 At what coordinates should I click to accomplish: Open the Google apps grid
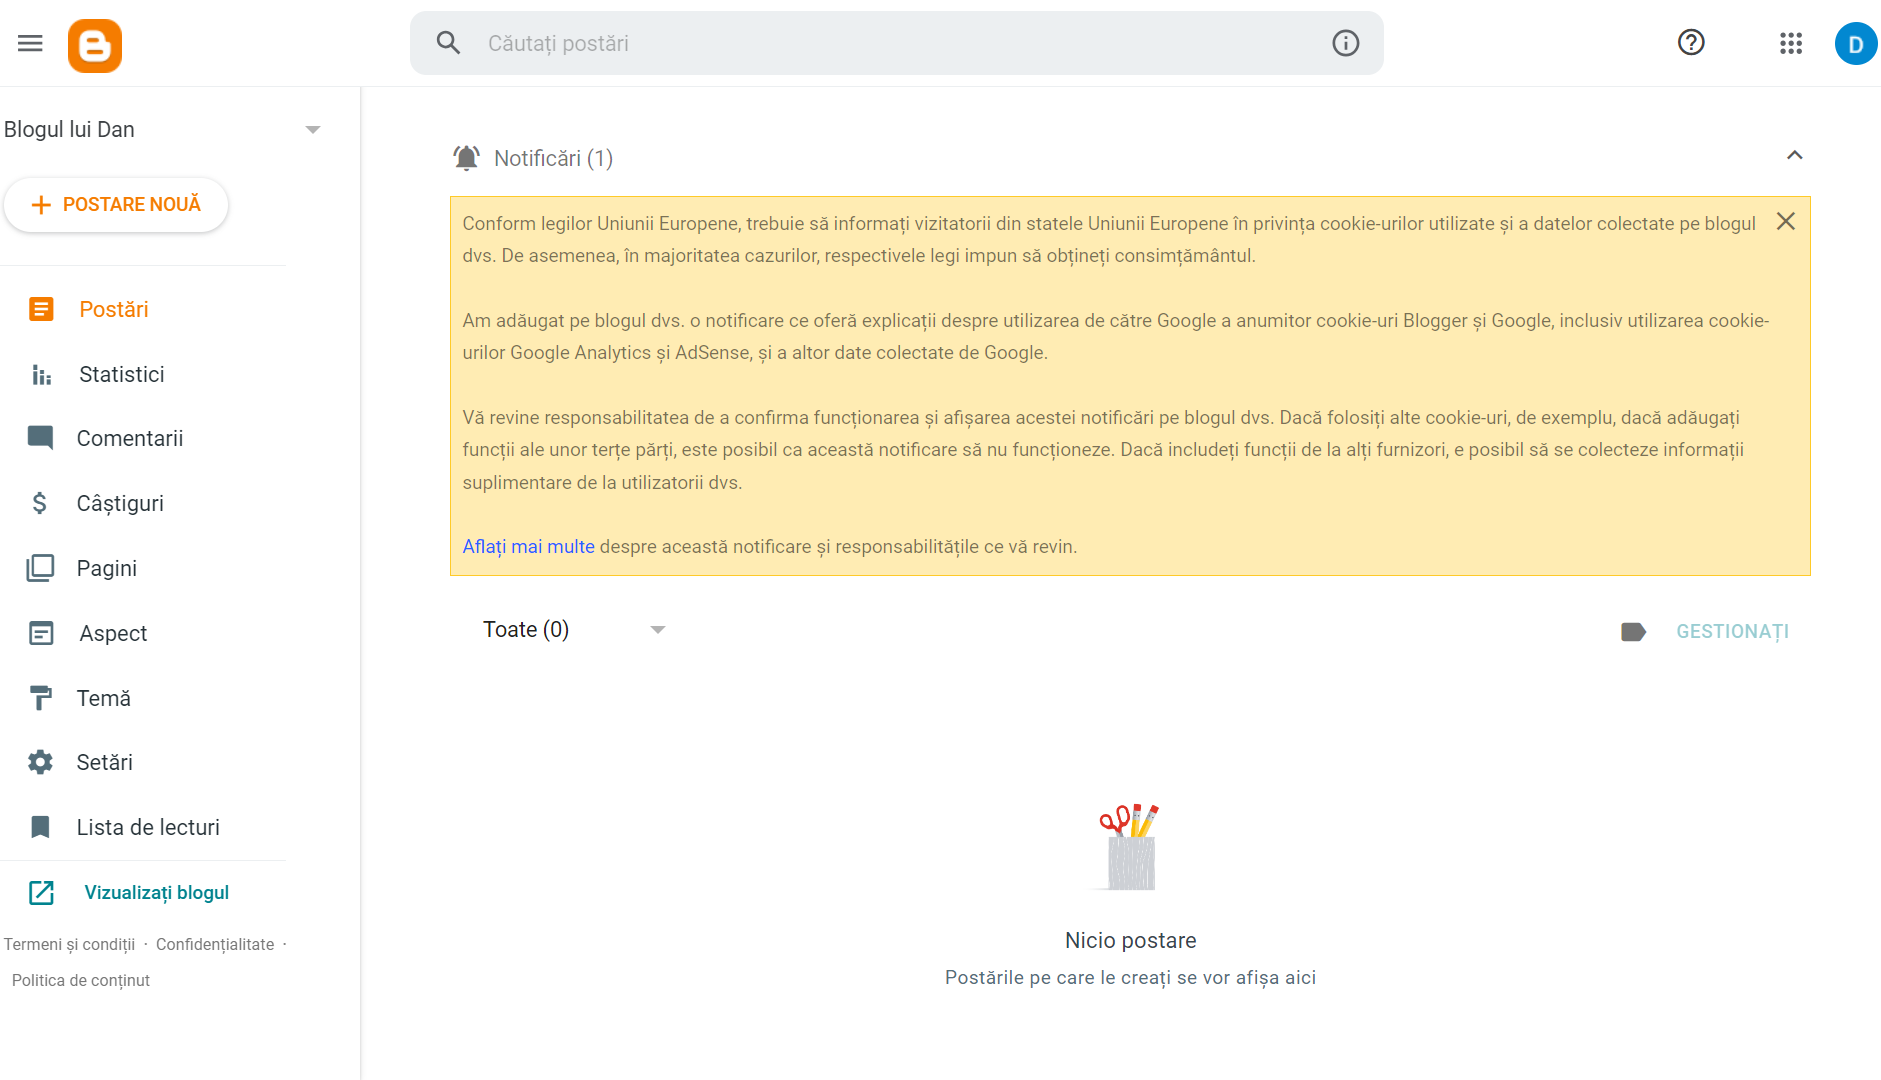click(x=1791, y=43)
